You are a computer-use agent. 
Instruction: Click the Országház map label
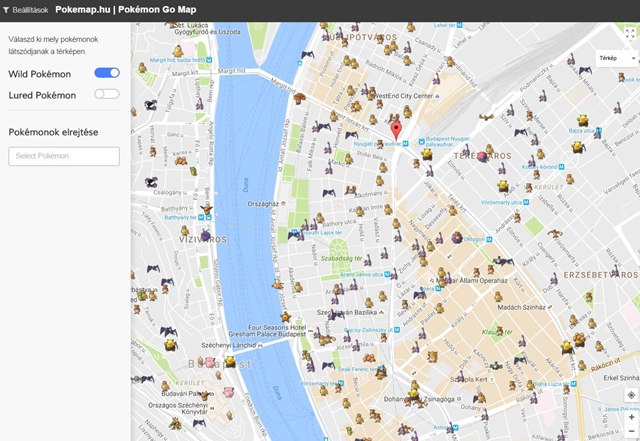(263, 203)
